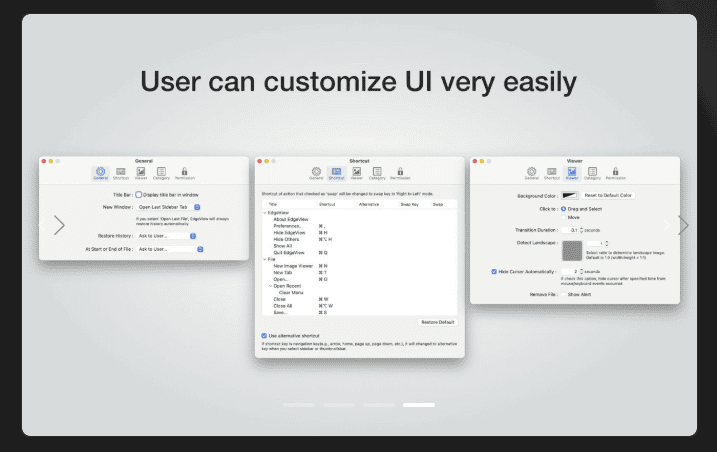
Task: Select Show All row
Action: (359, 246)
